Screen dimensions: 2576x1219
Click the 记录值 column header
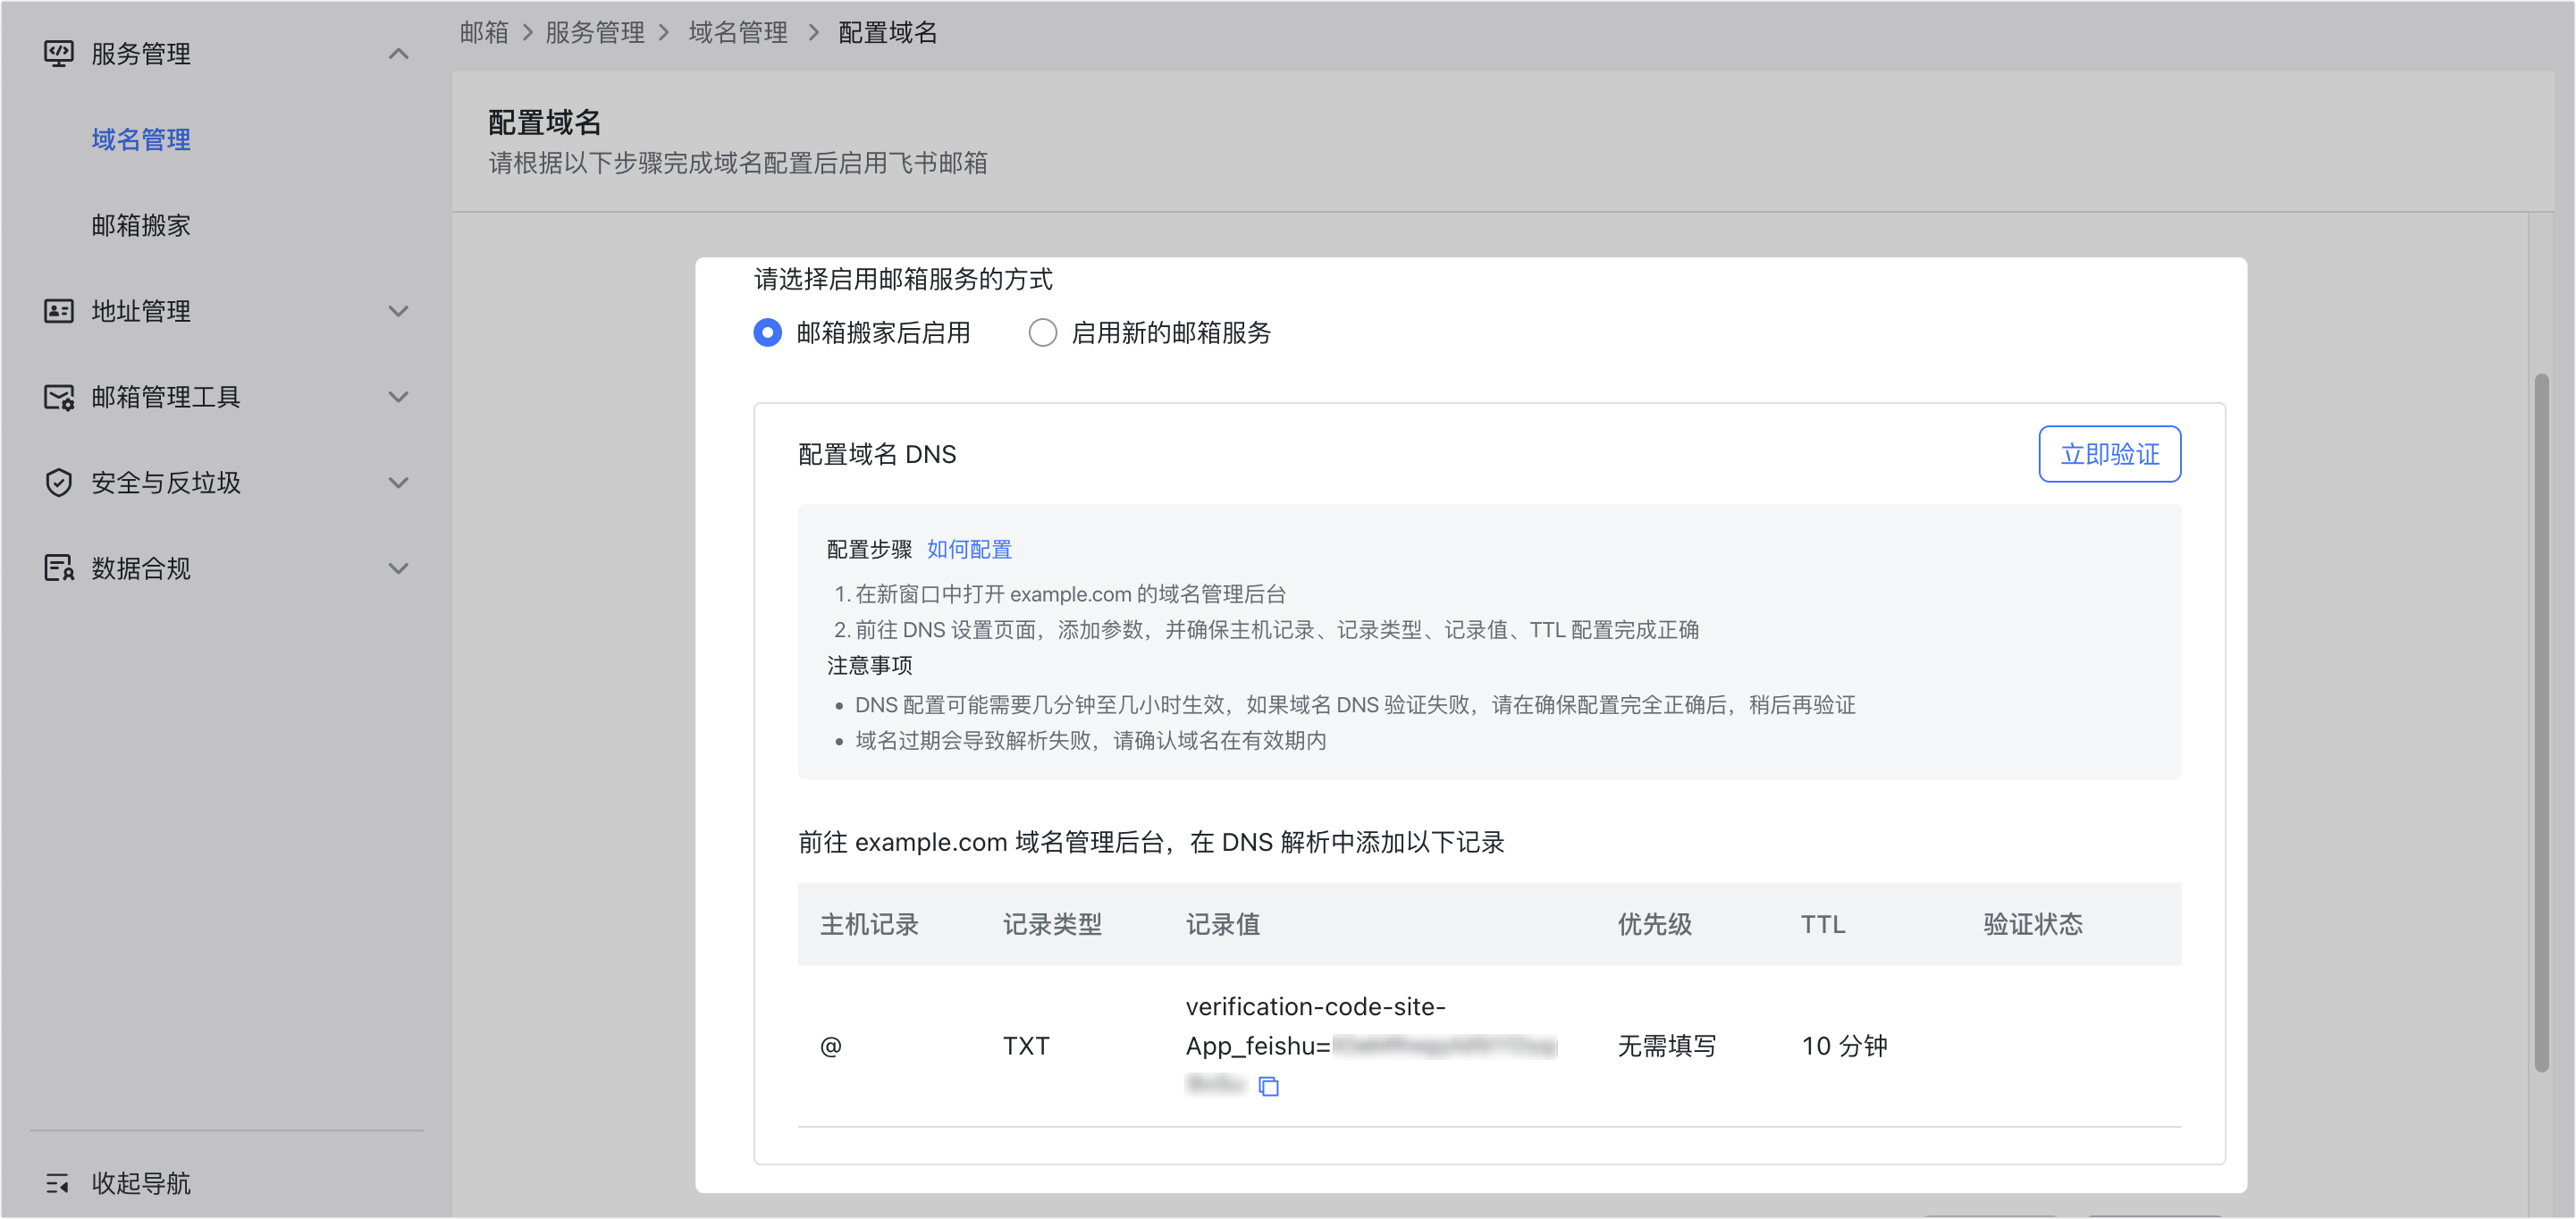pyautogui.click(x=1222, y=924)
